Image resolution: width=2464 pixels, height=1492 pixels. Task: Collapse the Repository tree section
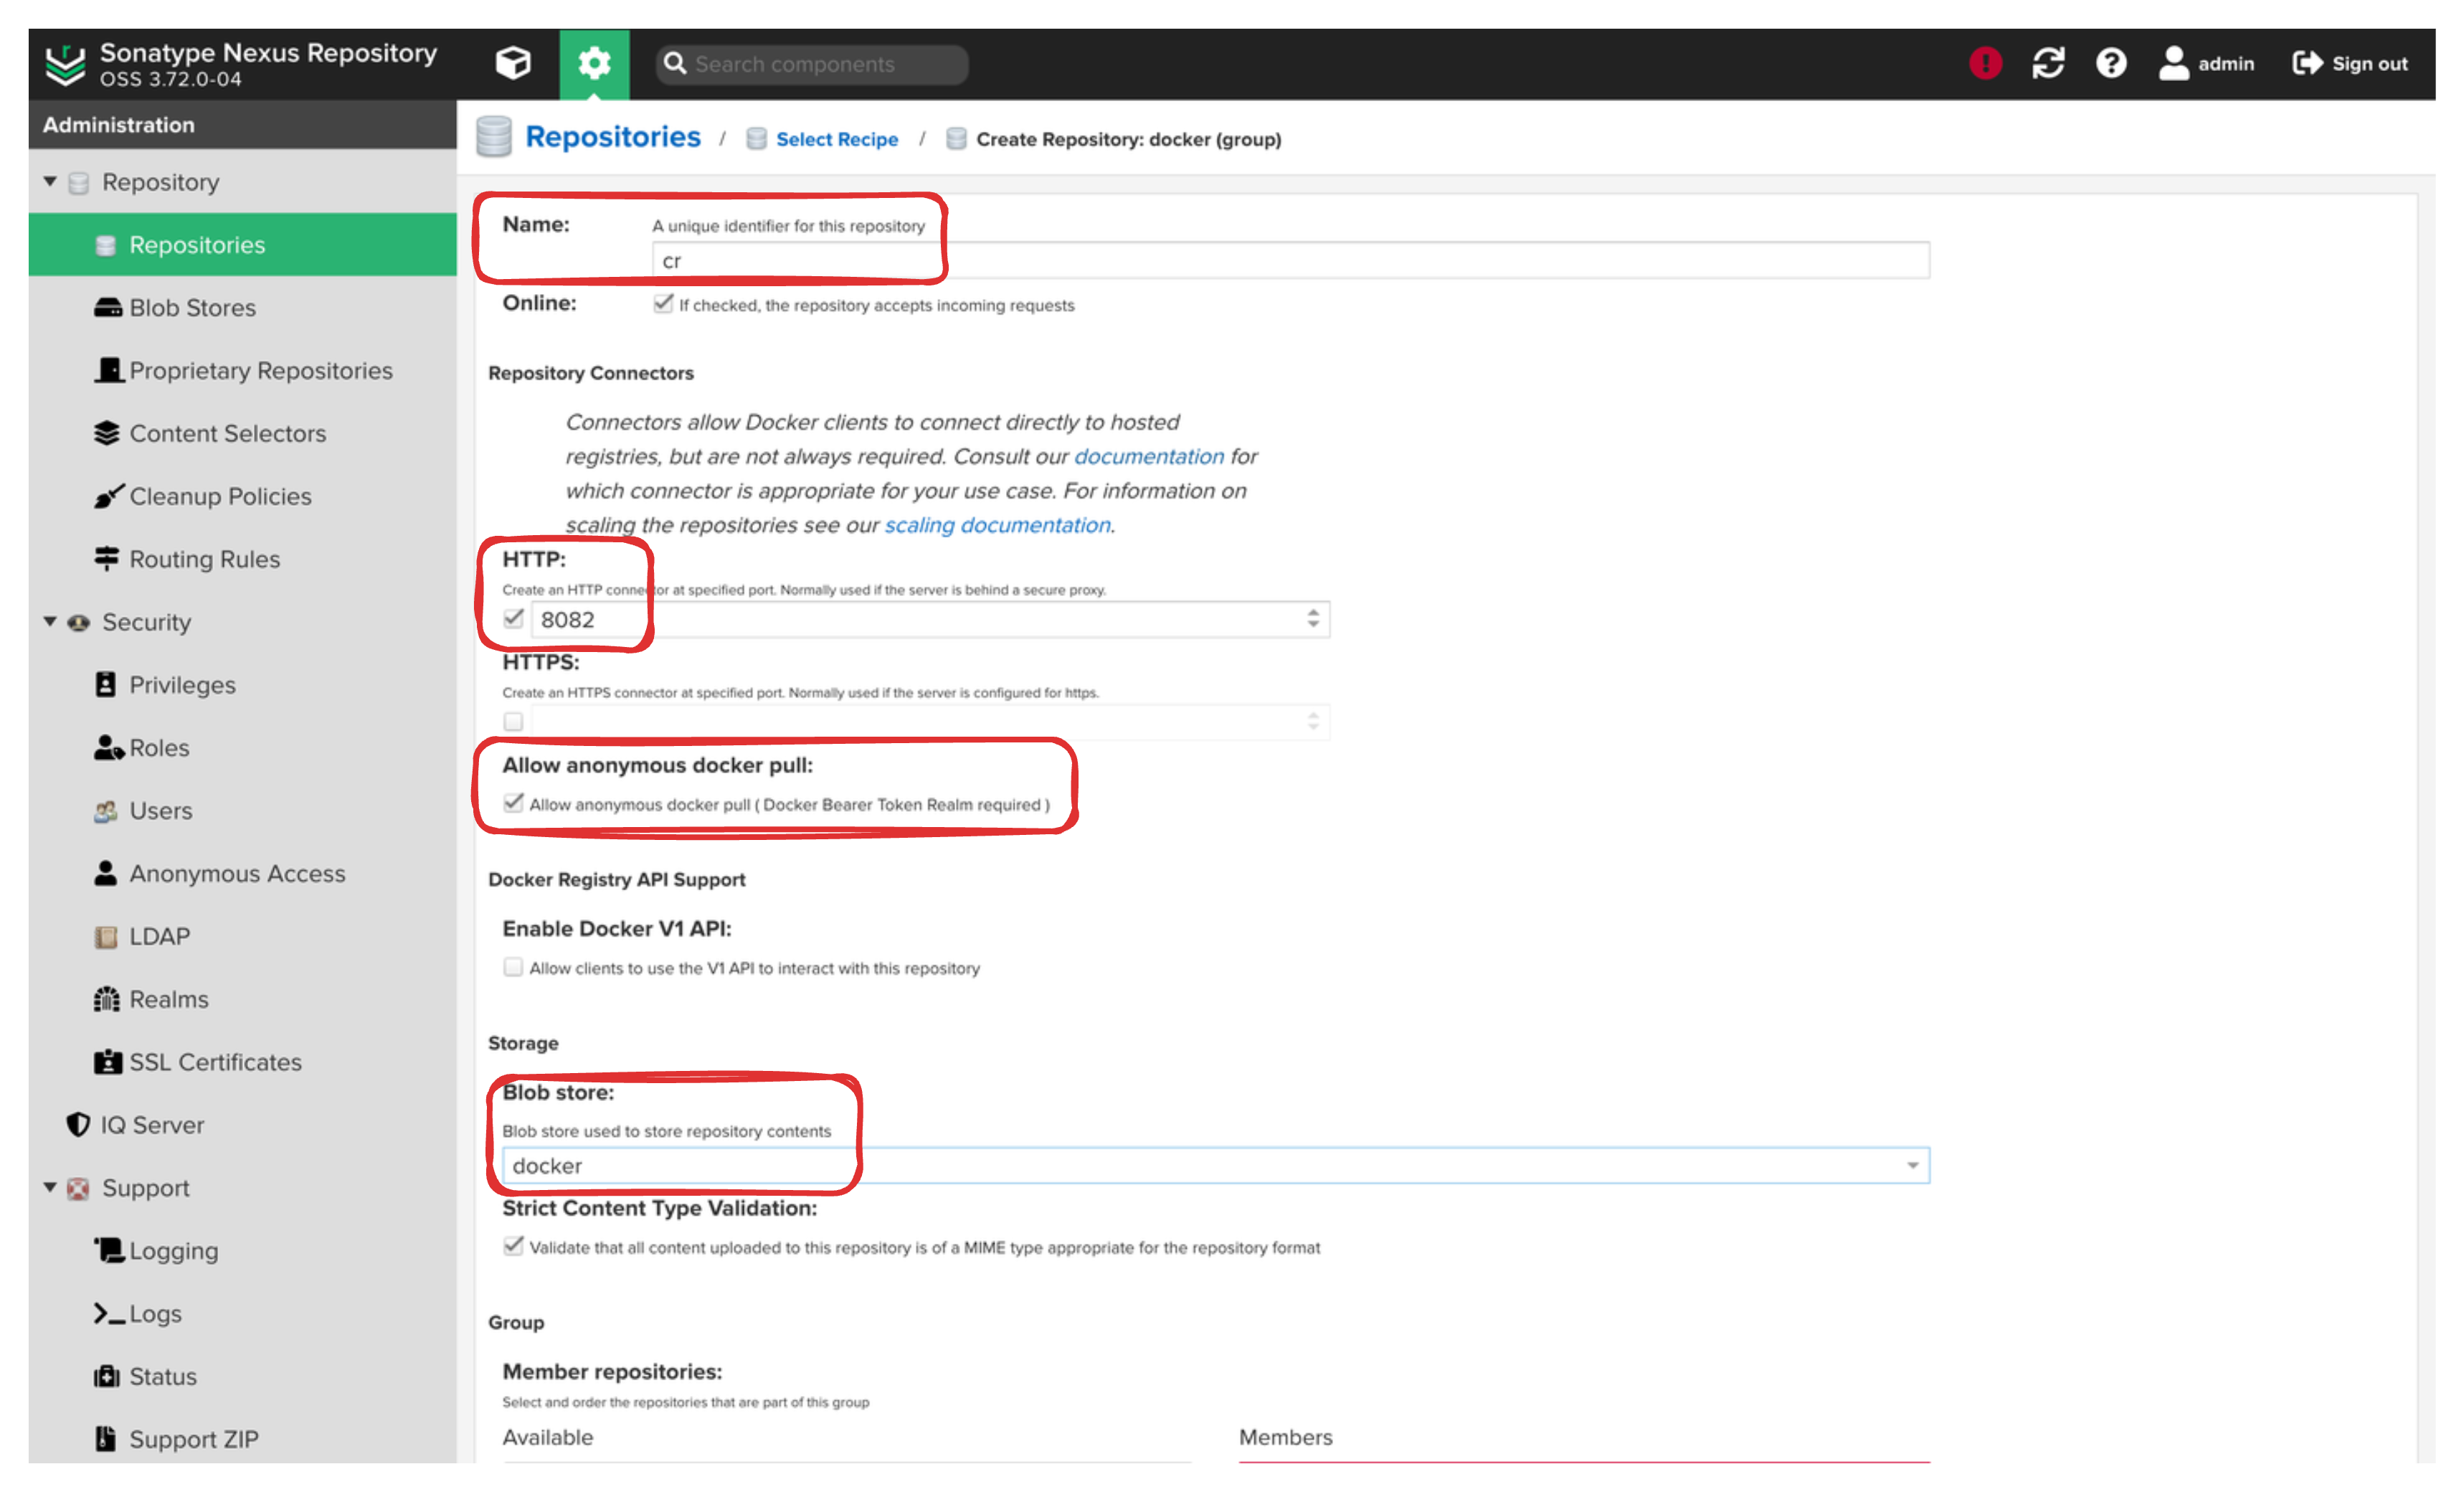pyautogui.click(x=50, y=181)
